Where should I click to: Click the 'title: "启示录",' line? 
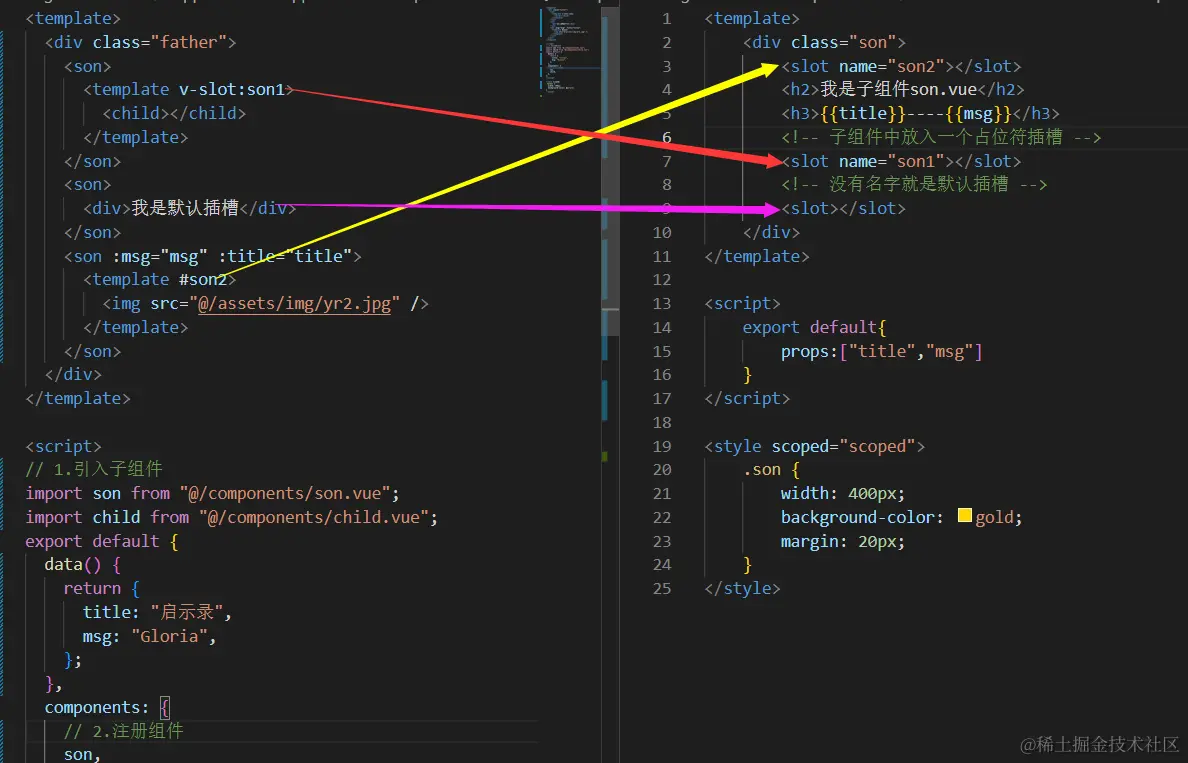coord(158,612)
